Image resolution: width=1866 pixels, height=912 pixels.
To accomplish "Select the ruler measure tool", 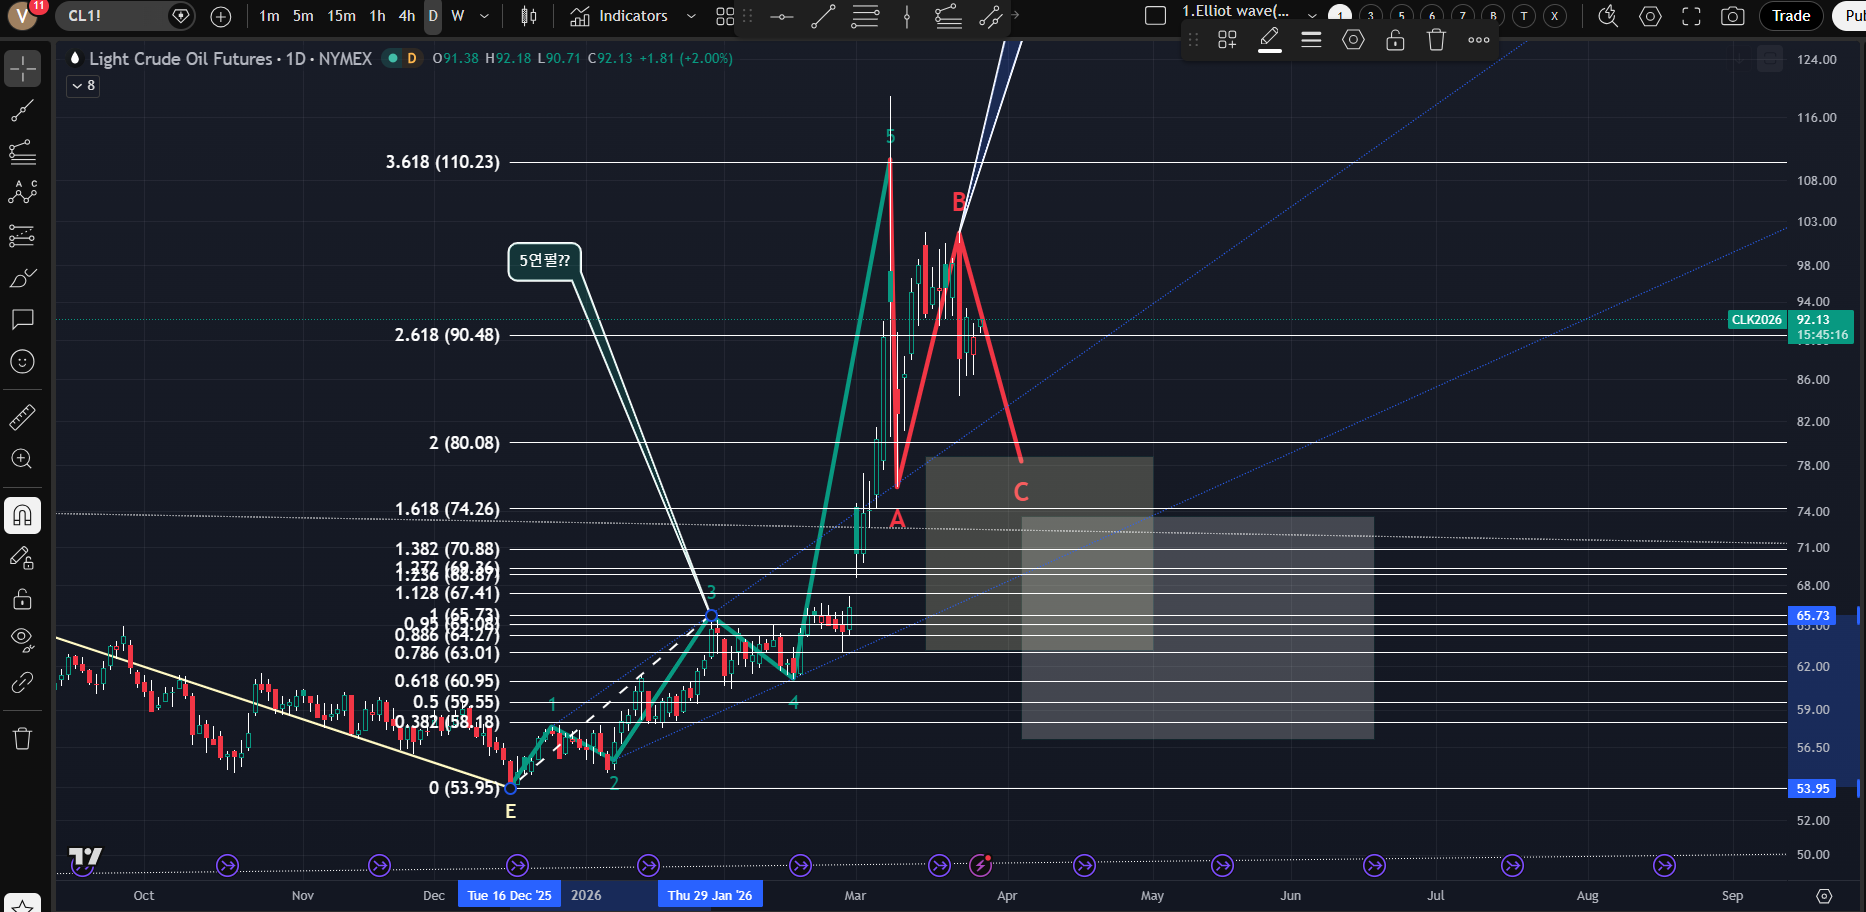I will tap(22, 417).
